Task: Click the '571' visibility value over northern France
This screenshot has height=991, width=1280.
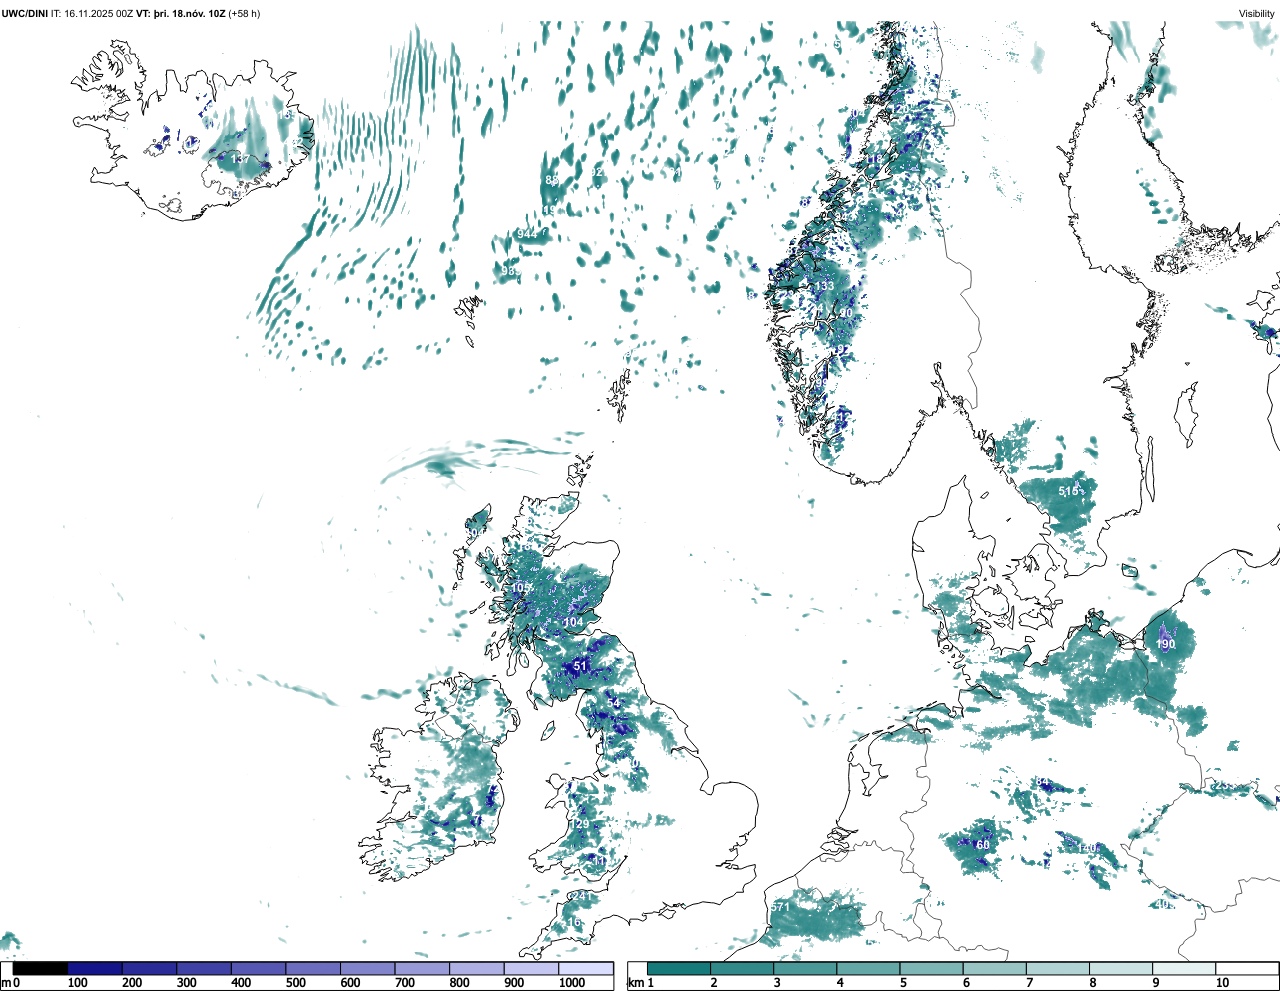Action: tap(781, 907)
